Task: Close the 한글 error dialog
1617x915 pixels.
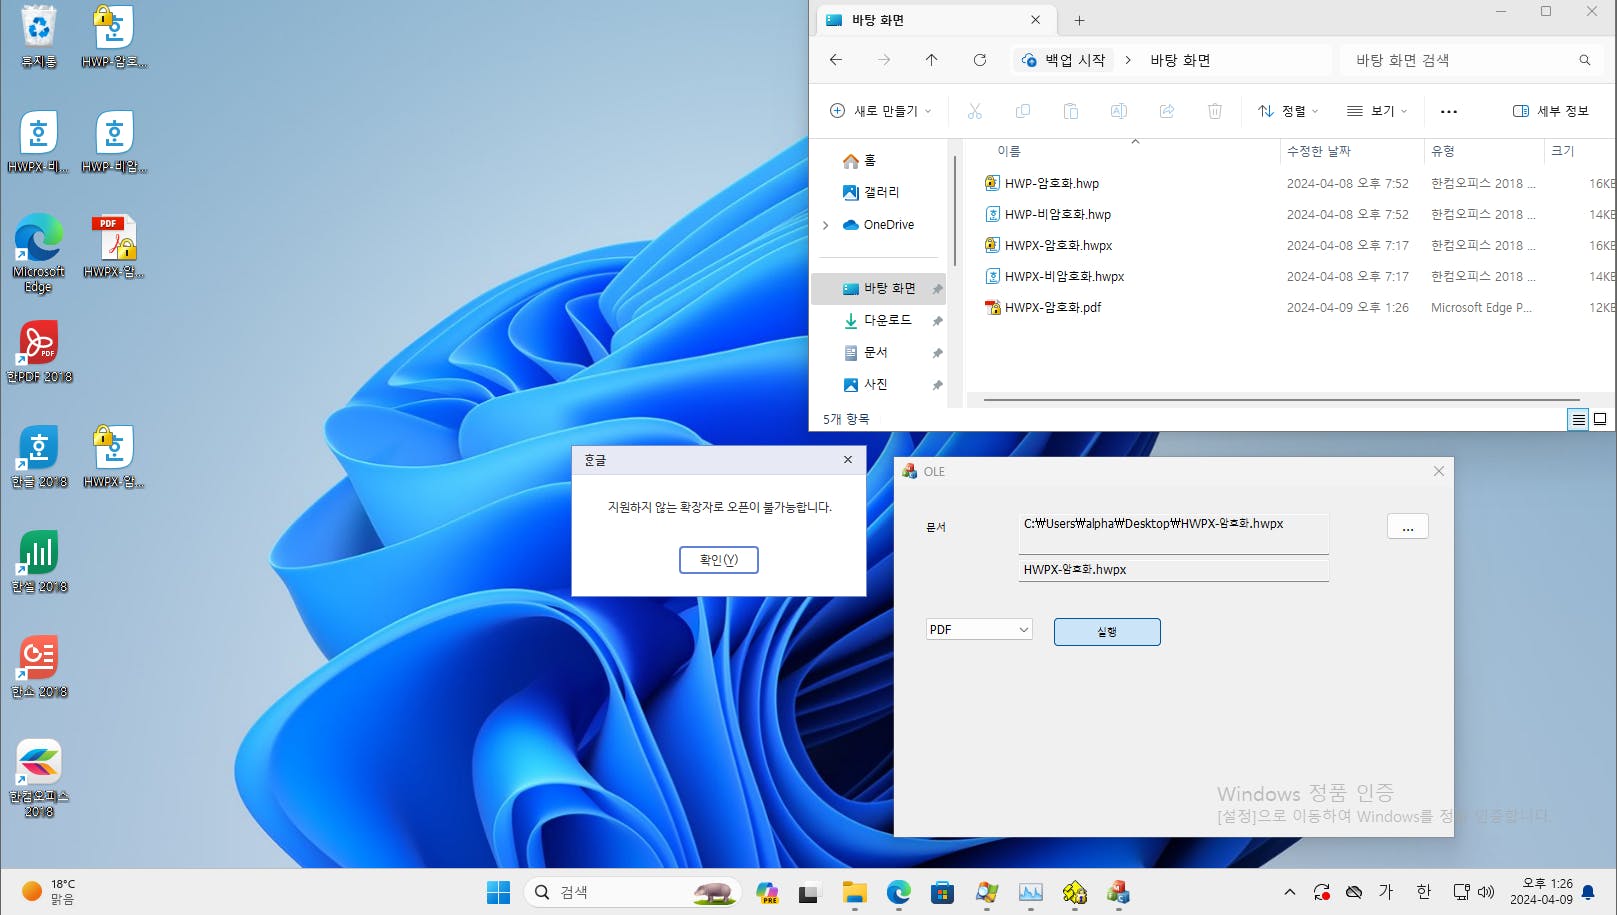Action: pyautogui.click(x=848, y=460)
